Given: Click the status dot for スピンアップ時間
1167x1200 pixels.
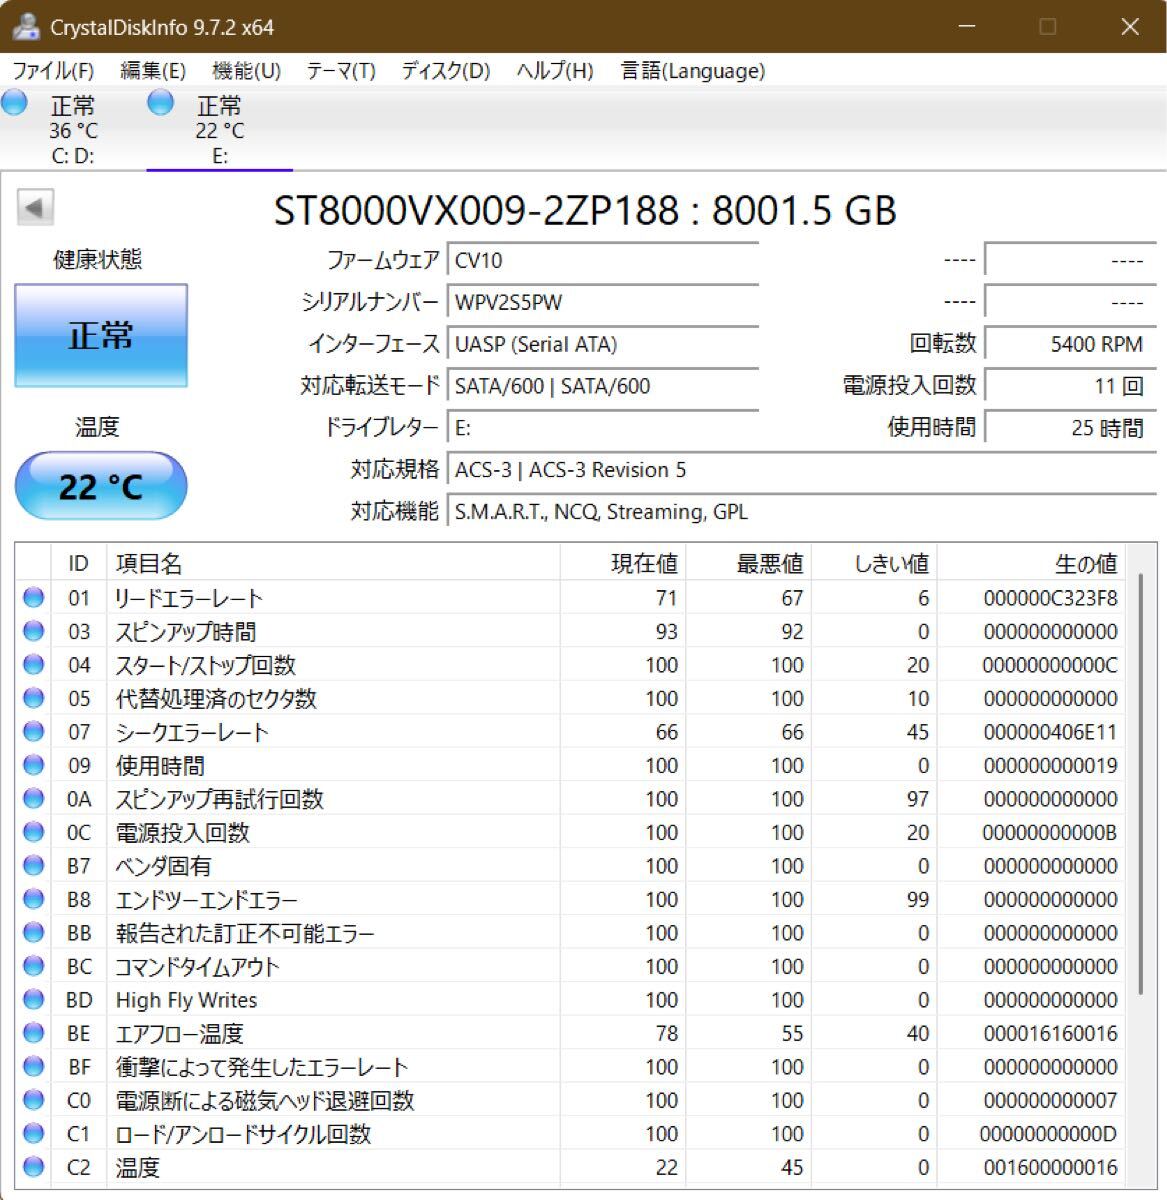Looking at the screenshot, I should click(x=33, y=631).
